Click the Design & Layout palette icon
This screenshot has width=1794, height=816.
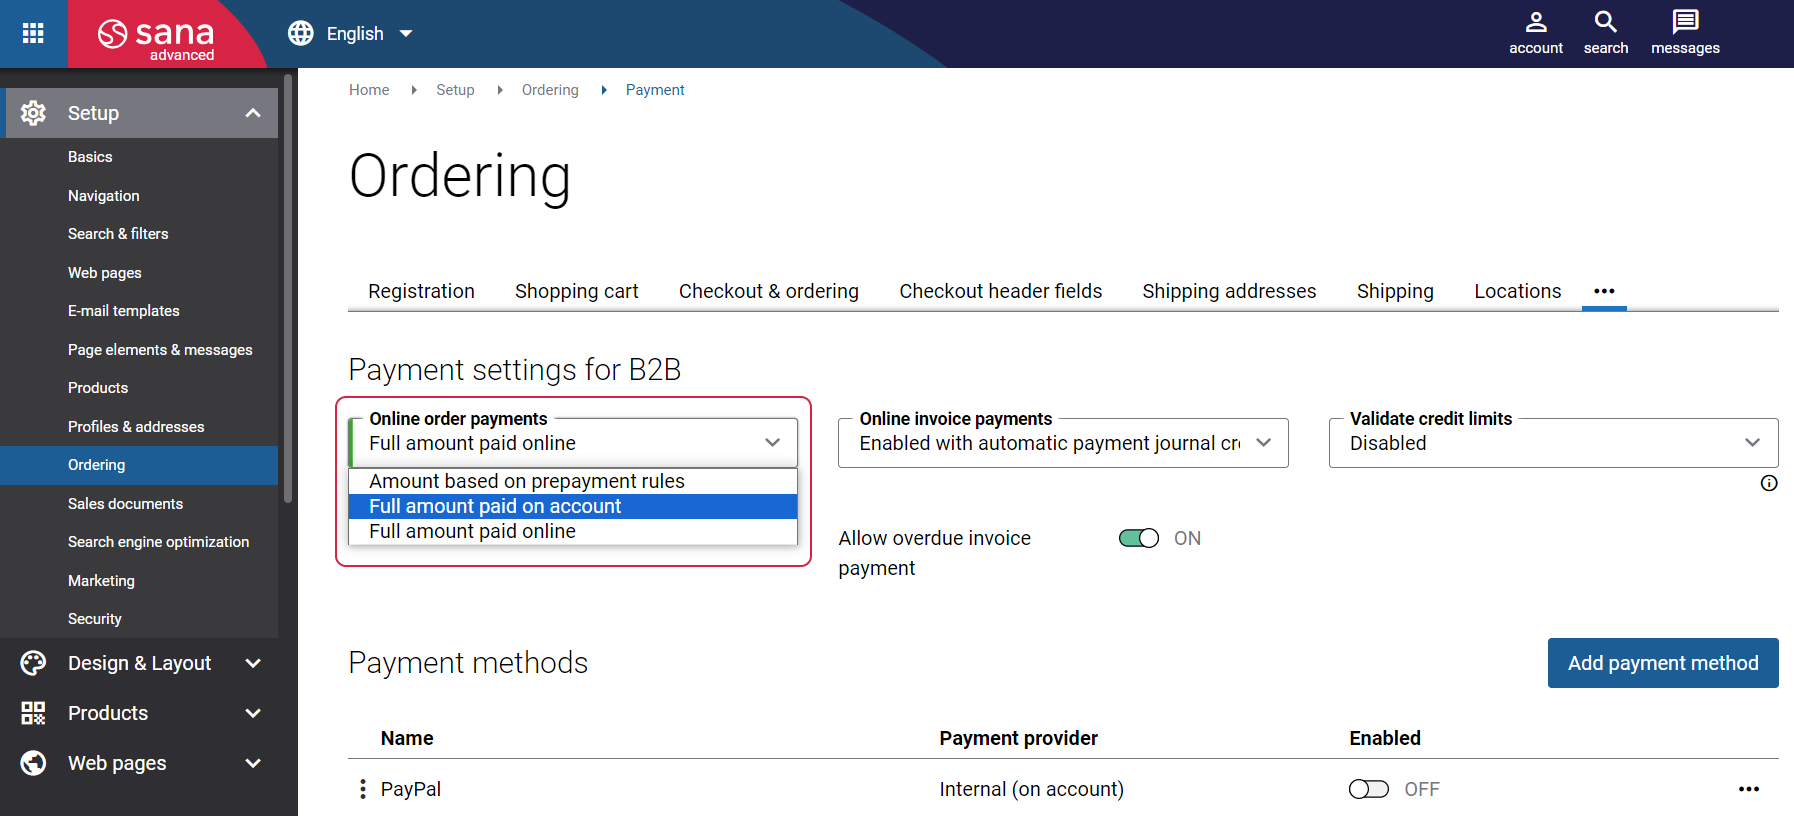tap(33, 663)
